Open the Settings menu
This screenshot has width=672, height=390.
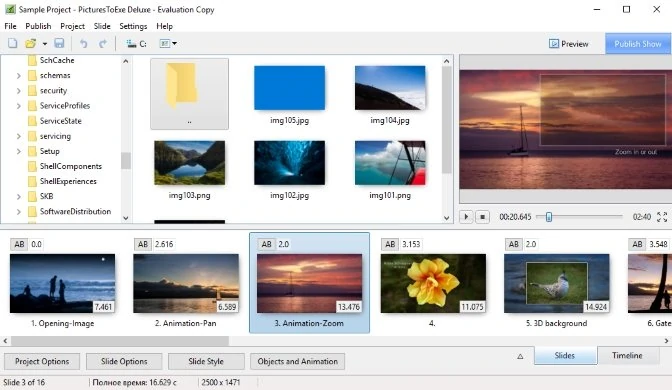click(x=133, y=26)
